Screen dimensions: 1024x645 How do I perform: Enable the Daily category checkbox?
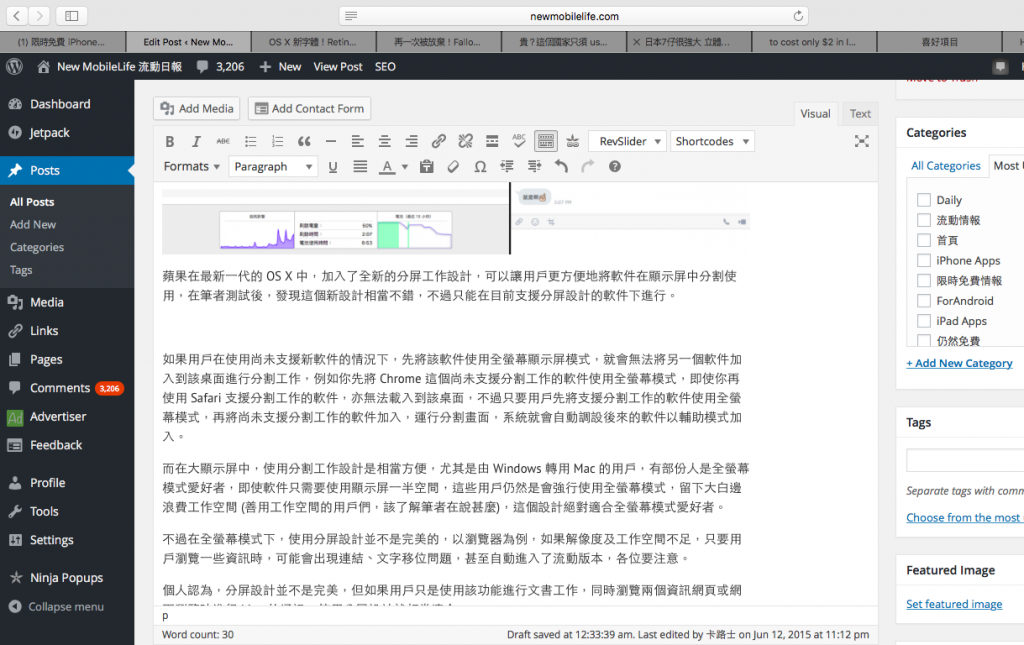[924, 199]
